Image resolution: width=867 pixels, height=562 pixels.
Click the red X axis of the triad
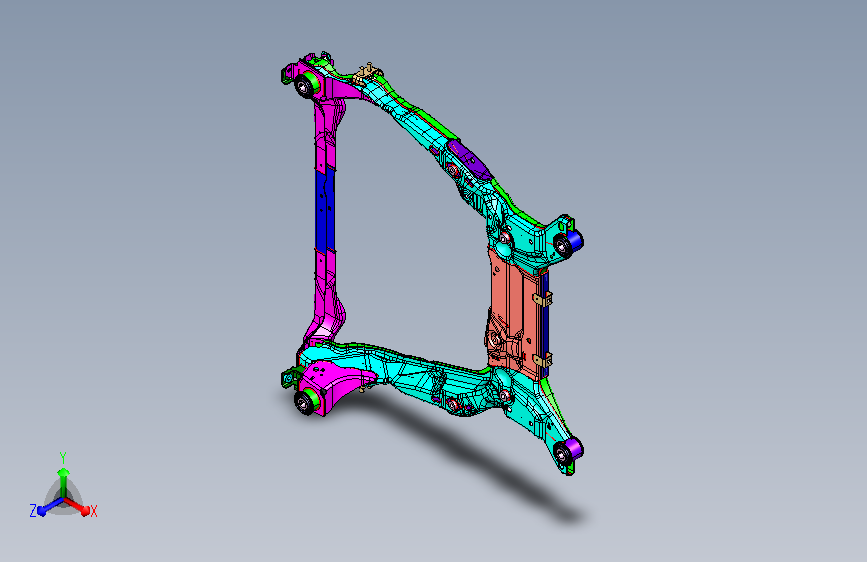click(x=77, y=506)
